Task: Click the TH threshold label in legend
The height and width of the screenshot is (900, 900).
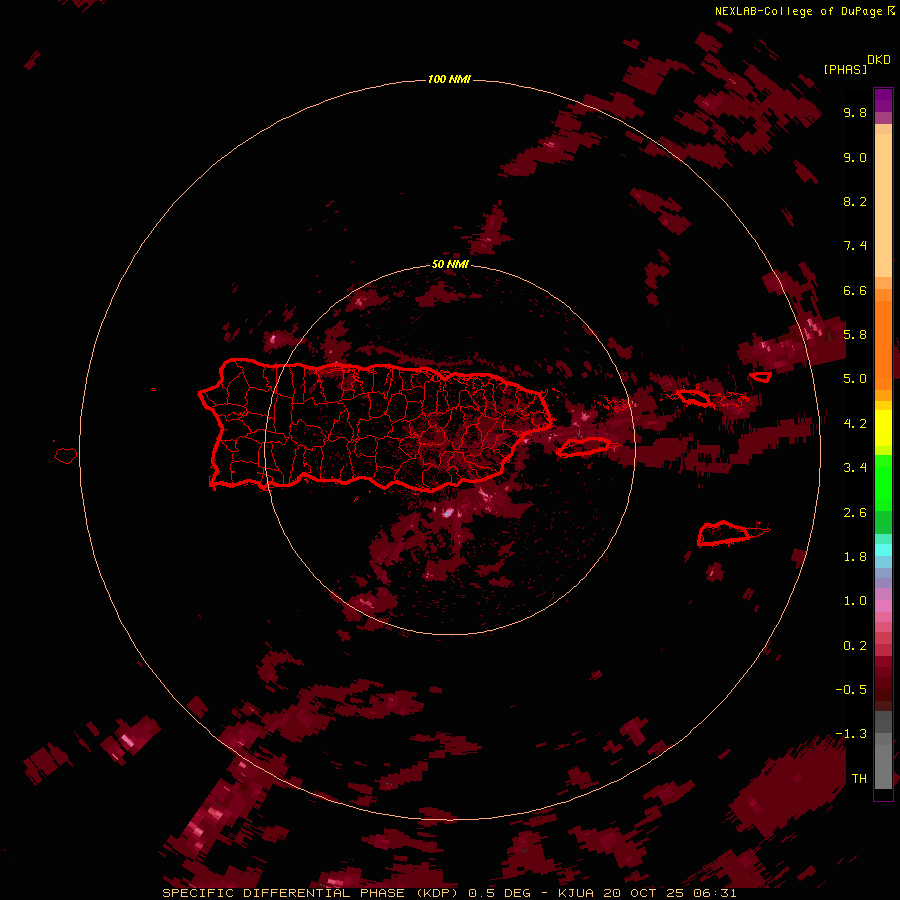Action: pyautogui.click(x=859, y=779)
